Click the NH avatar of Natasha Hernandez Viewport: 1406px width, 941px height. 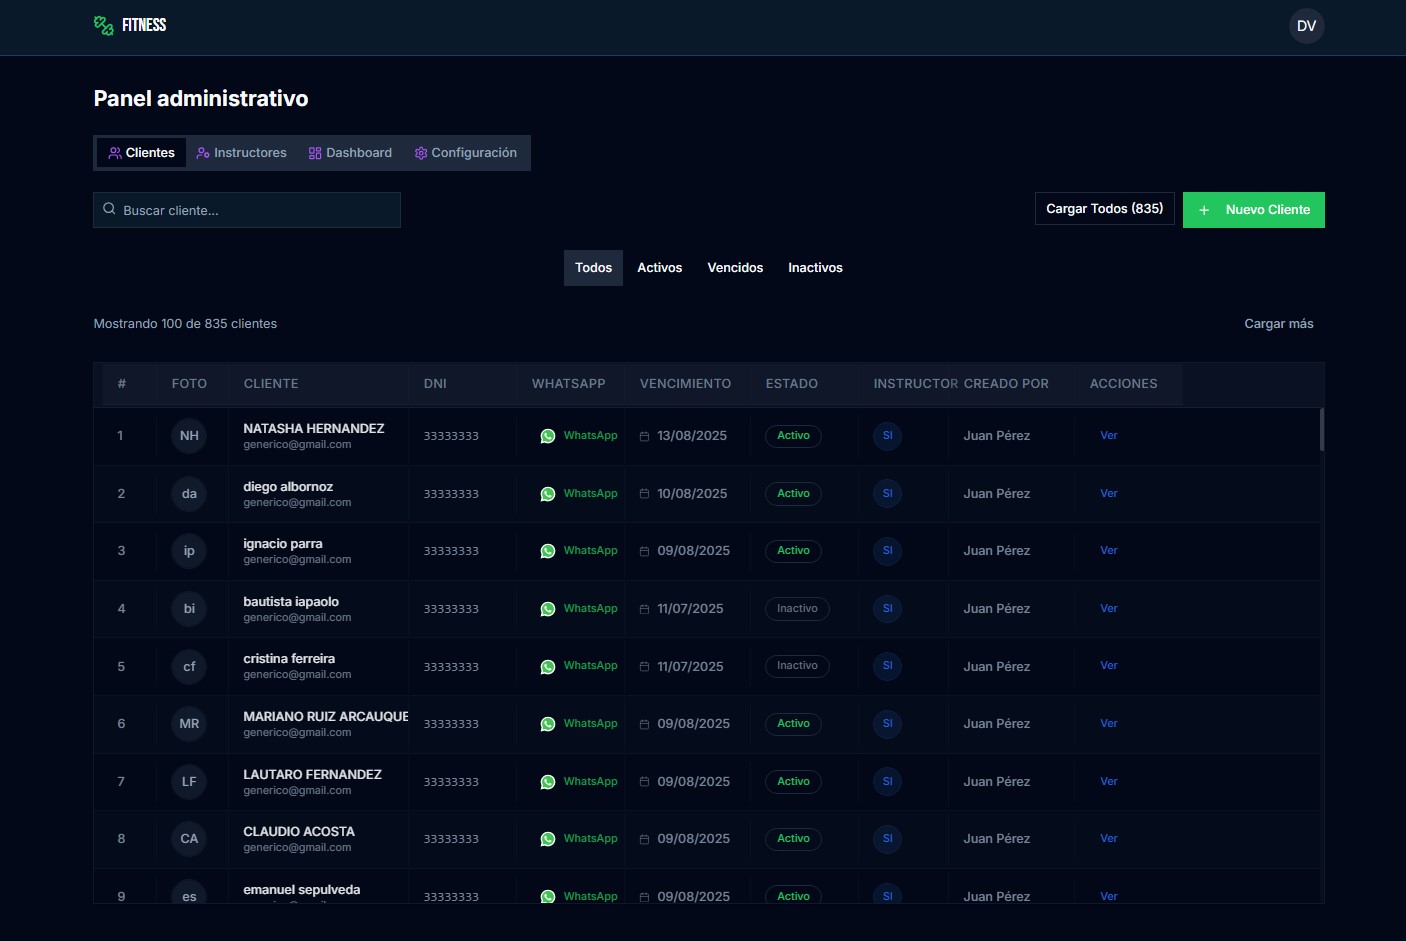(189, 436)
